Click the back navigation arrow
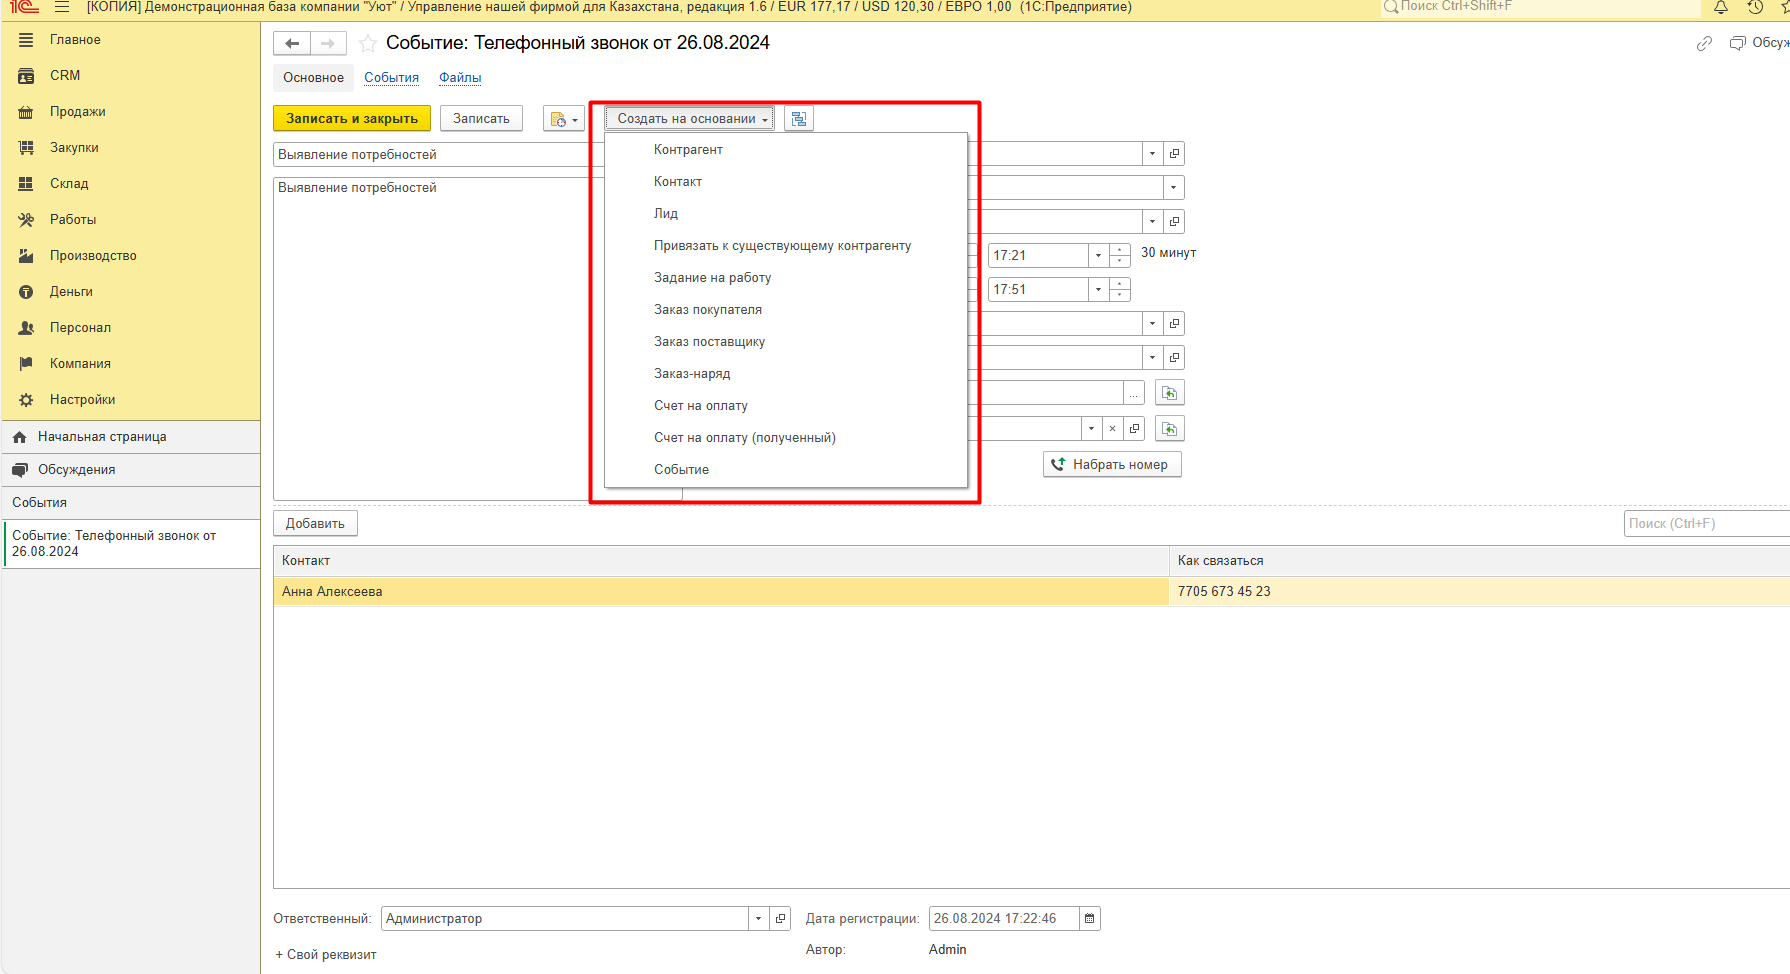The image size is (1790, 974). click(292, 43)
